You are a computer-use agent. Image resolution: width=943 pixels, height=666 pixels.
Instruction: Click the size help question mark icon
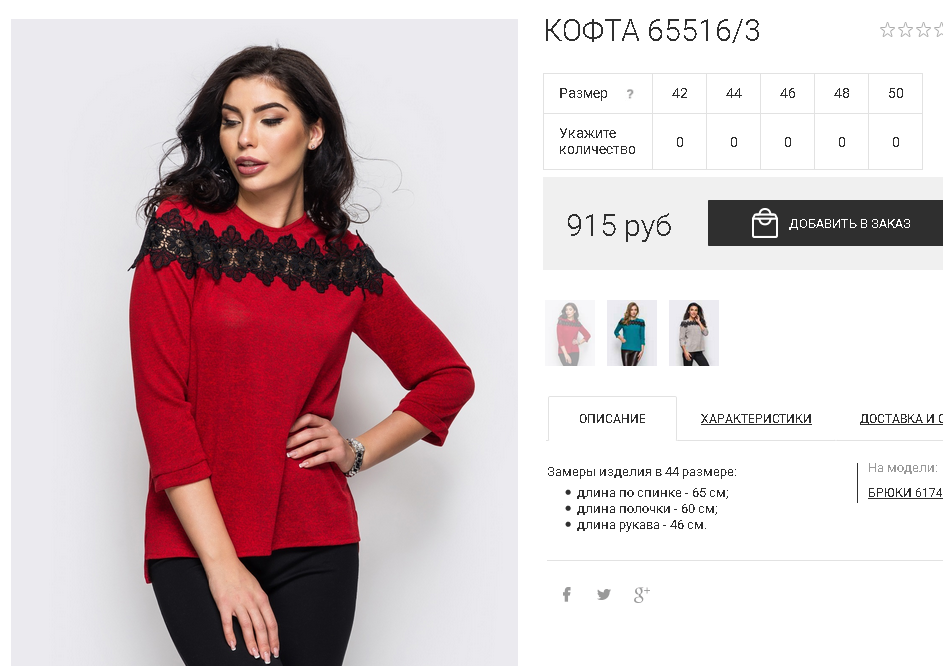pos(630,94)
